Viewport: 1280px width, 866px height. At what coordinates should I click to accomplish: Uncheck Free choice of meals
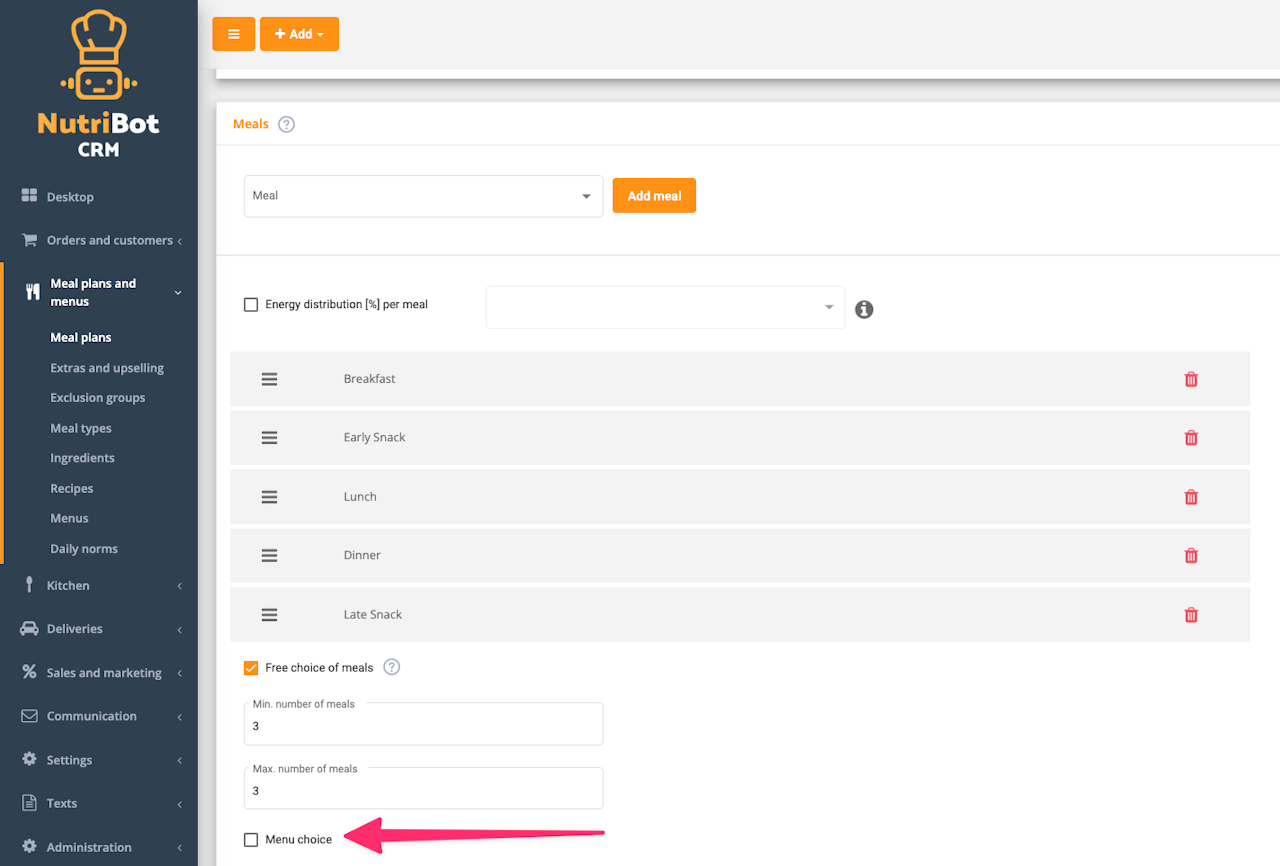pyautogui.click(x=251, y=668)
